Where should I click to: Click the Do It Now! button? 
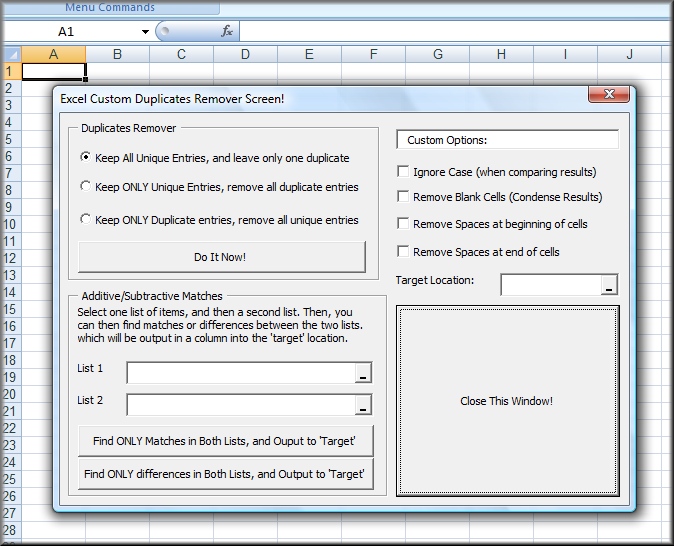click(x=222, y=257)
